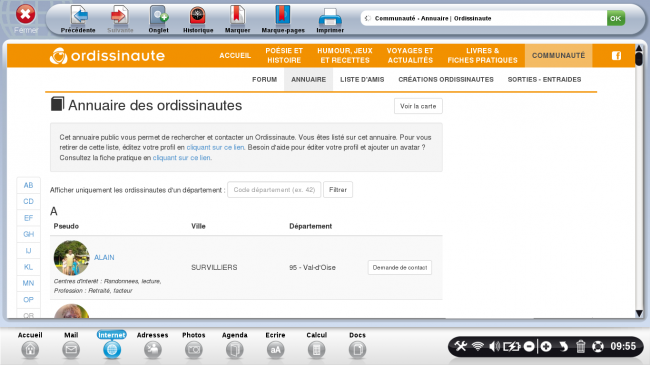This screenshot has height=365, width=650.
Task: Open the trash bin icon in tray
Action: point(580,346)
